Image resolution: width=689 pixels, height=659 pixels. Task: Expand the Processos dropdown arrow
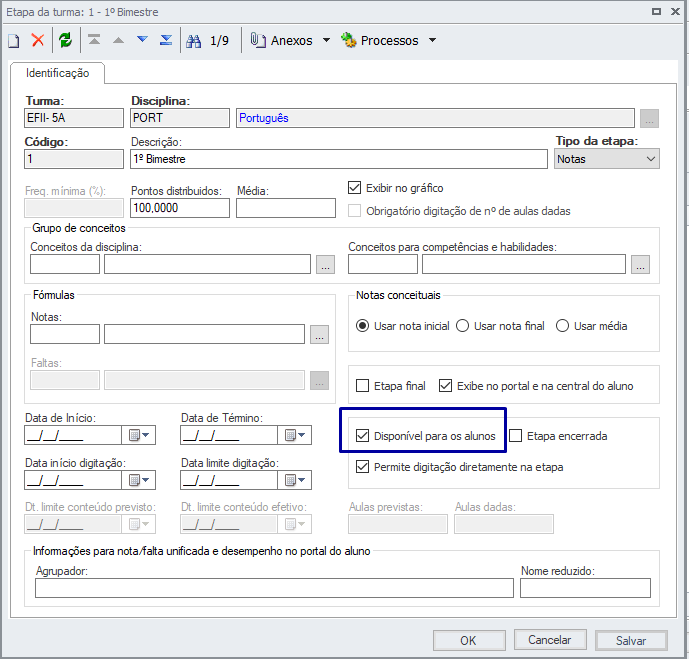point(432,40)
